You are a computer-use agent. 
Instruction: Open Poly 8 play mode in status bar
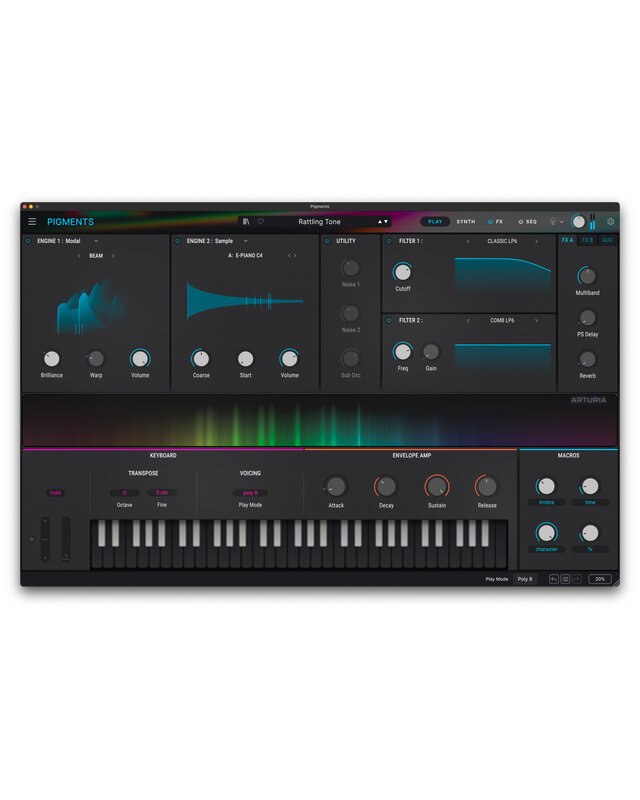point(525,579)
